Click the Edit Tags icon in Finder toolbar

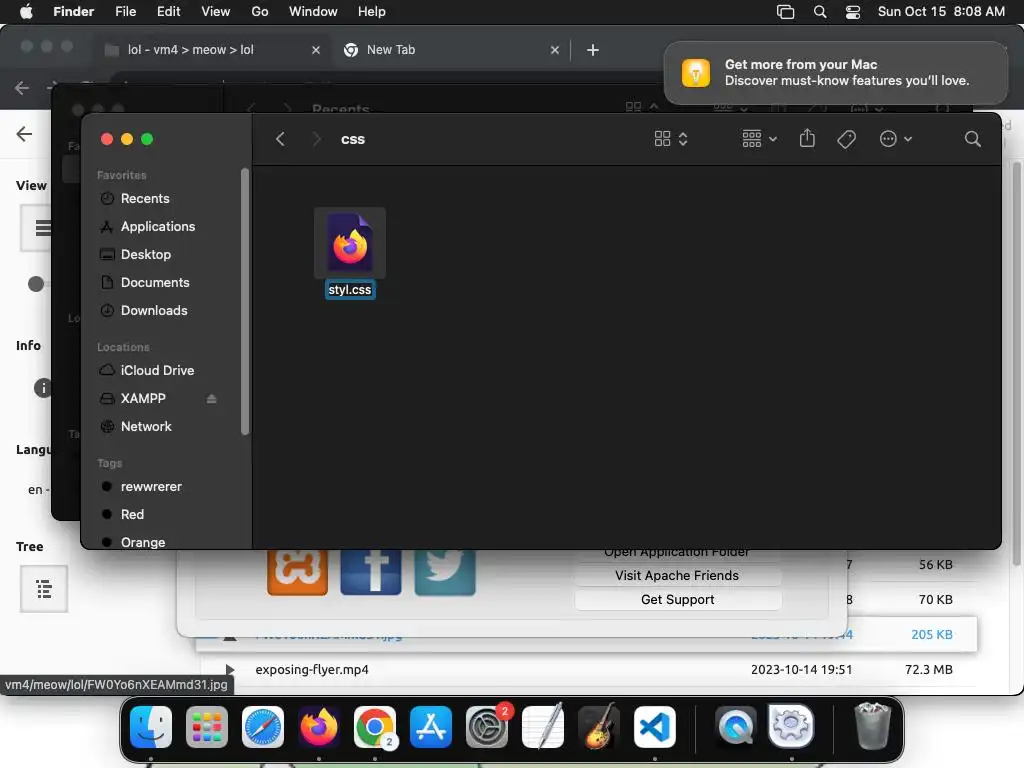[x=846, y=139]
